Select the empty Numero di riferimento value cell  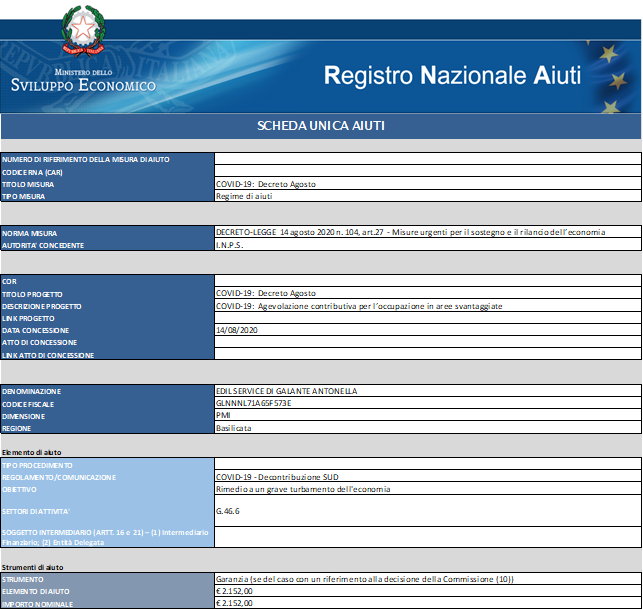tap(428, 159)
